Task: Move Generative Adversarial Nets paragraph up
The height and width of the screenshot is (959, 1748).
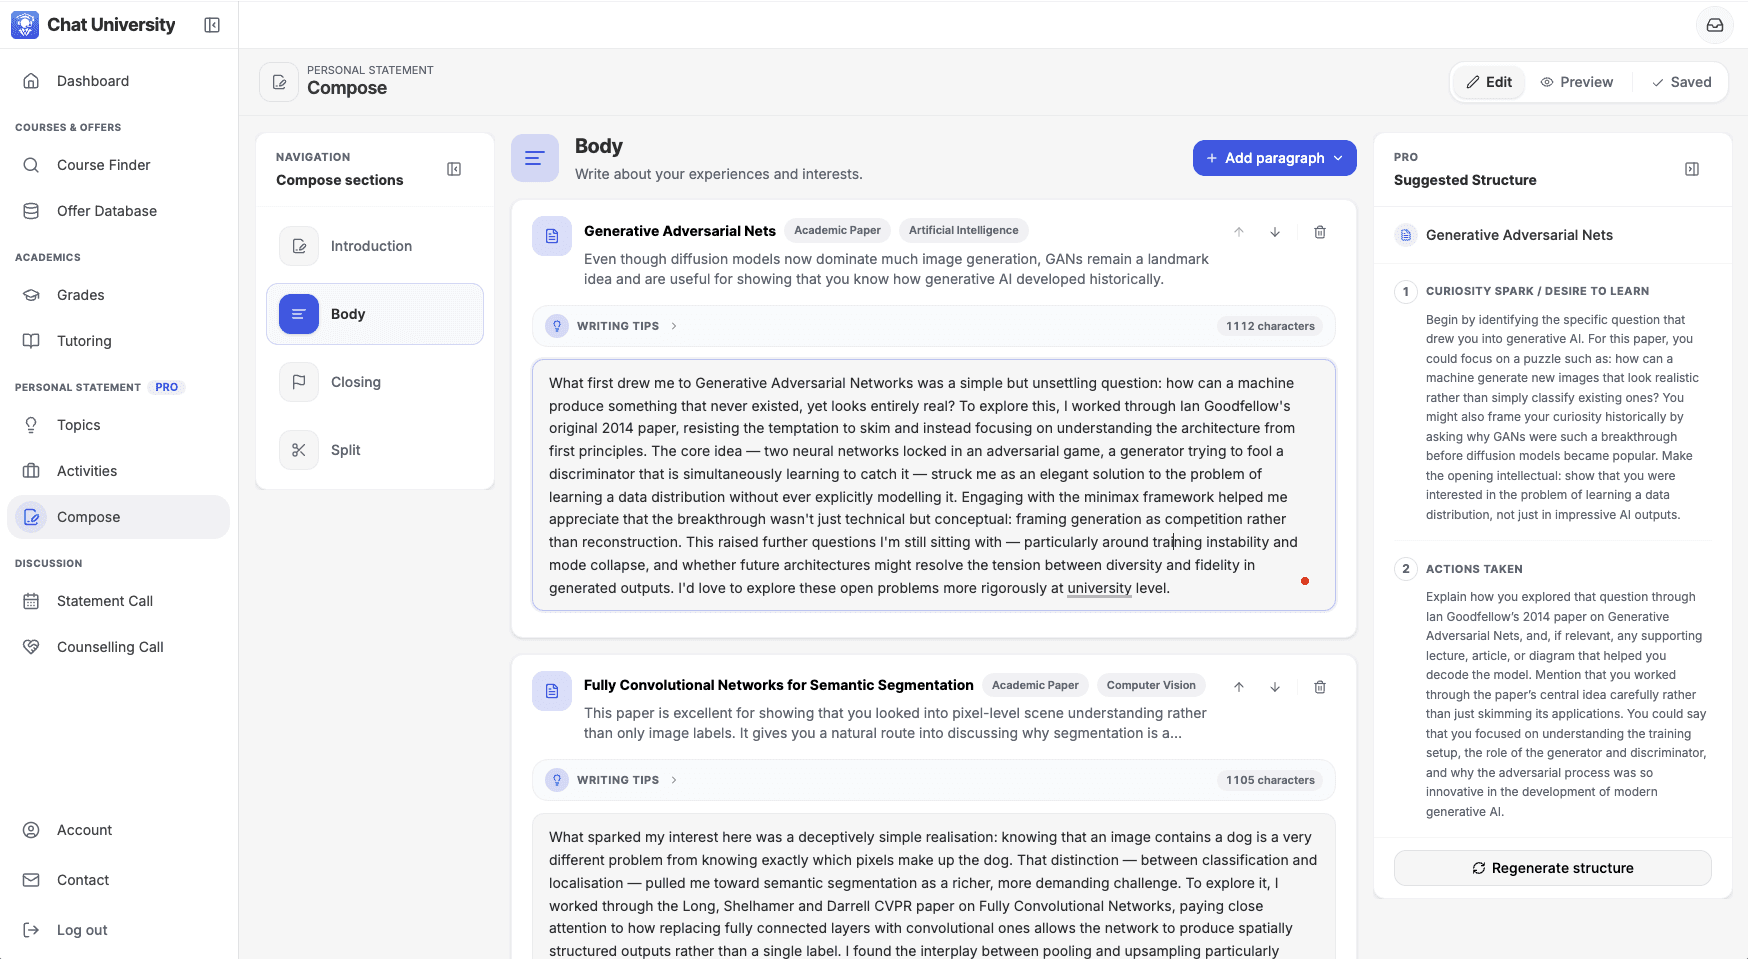Action: point(1239,232)
